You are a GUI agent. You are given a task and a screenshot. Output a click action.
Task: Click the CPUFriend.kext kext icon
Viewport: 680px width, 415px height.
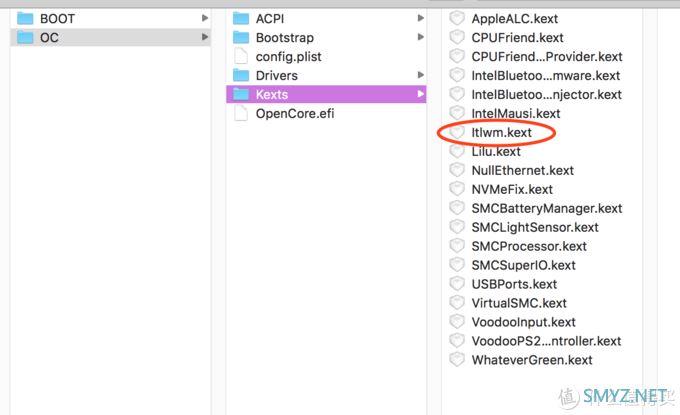457,38
